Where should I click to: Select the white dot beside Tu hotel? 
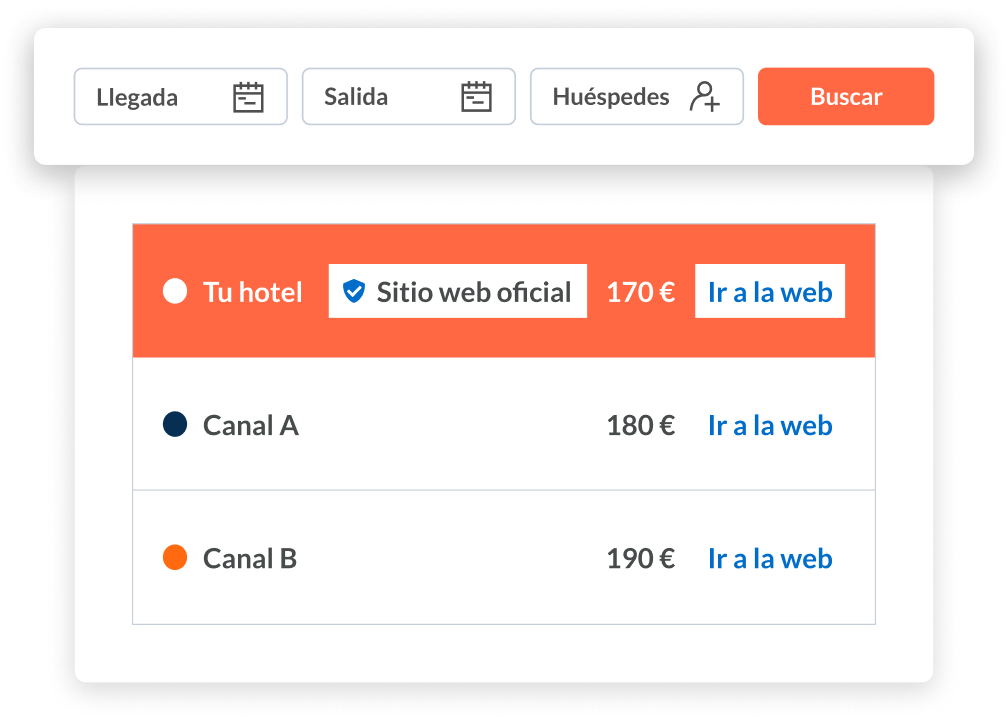pos(175,292)
